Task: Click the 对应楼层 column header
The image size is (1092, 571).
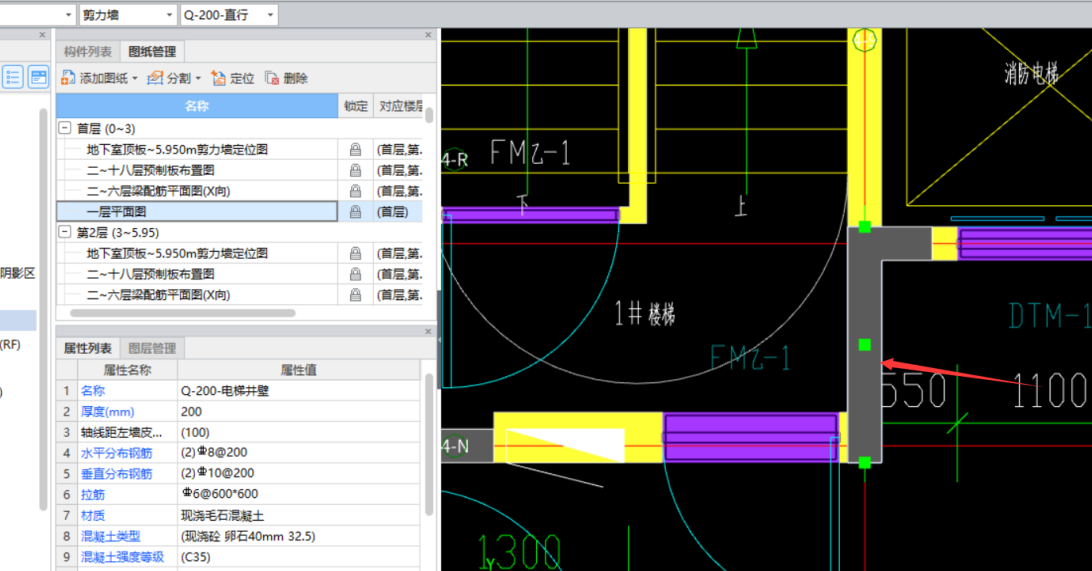Action: point(399,106)
